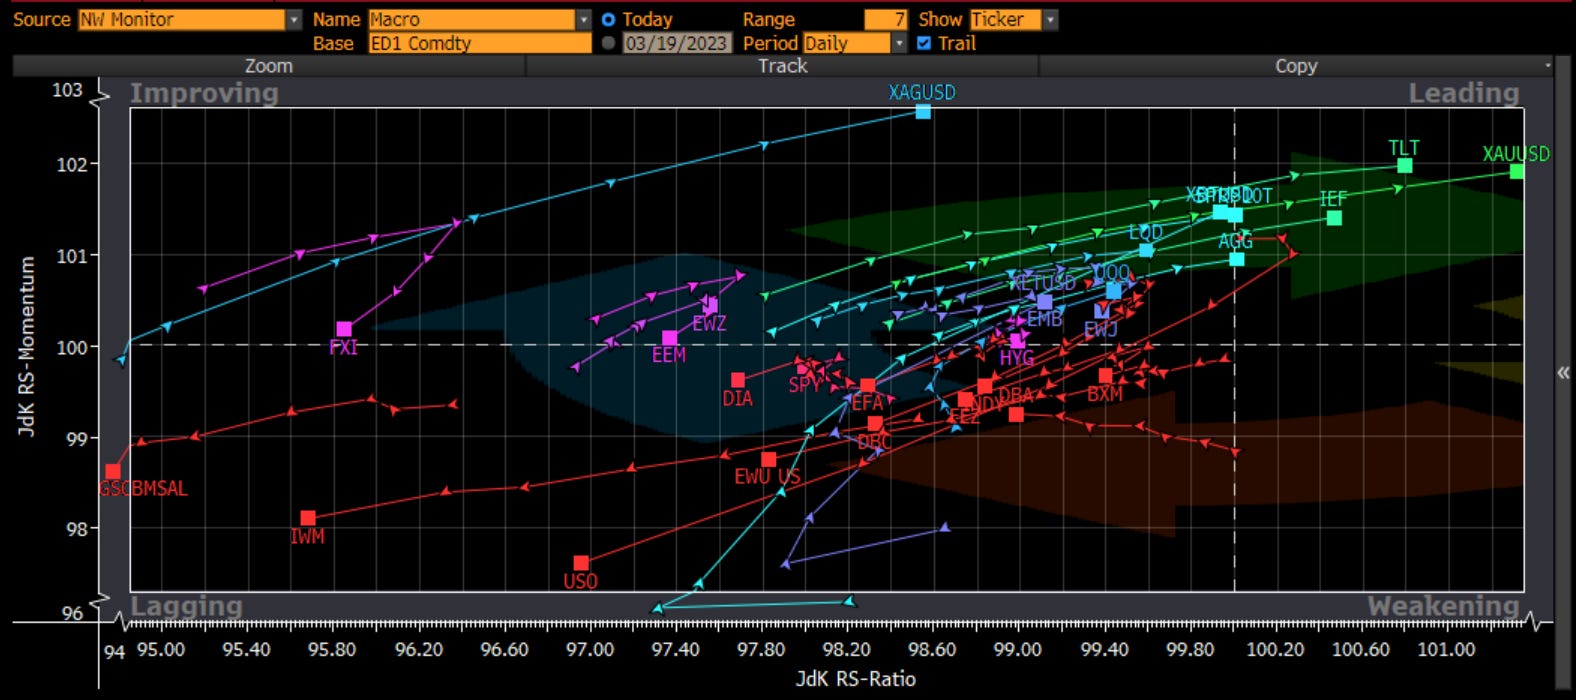Select the DIA red square marker
This screenshot has height=700, width=1576.
(x=738, y=380)
